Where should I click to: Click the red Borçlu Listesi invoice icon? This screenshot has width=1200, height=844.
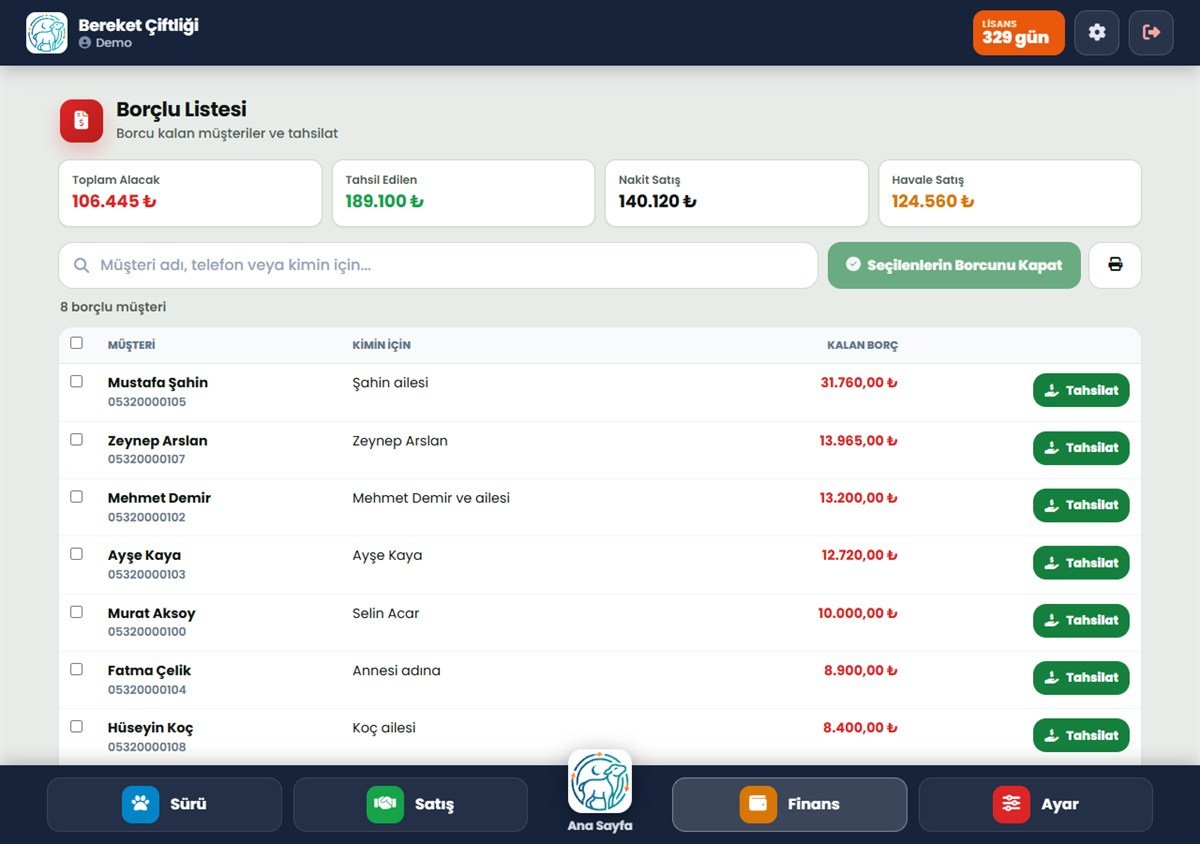tap(81, 120)
